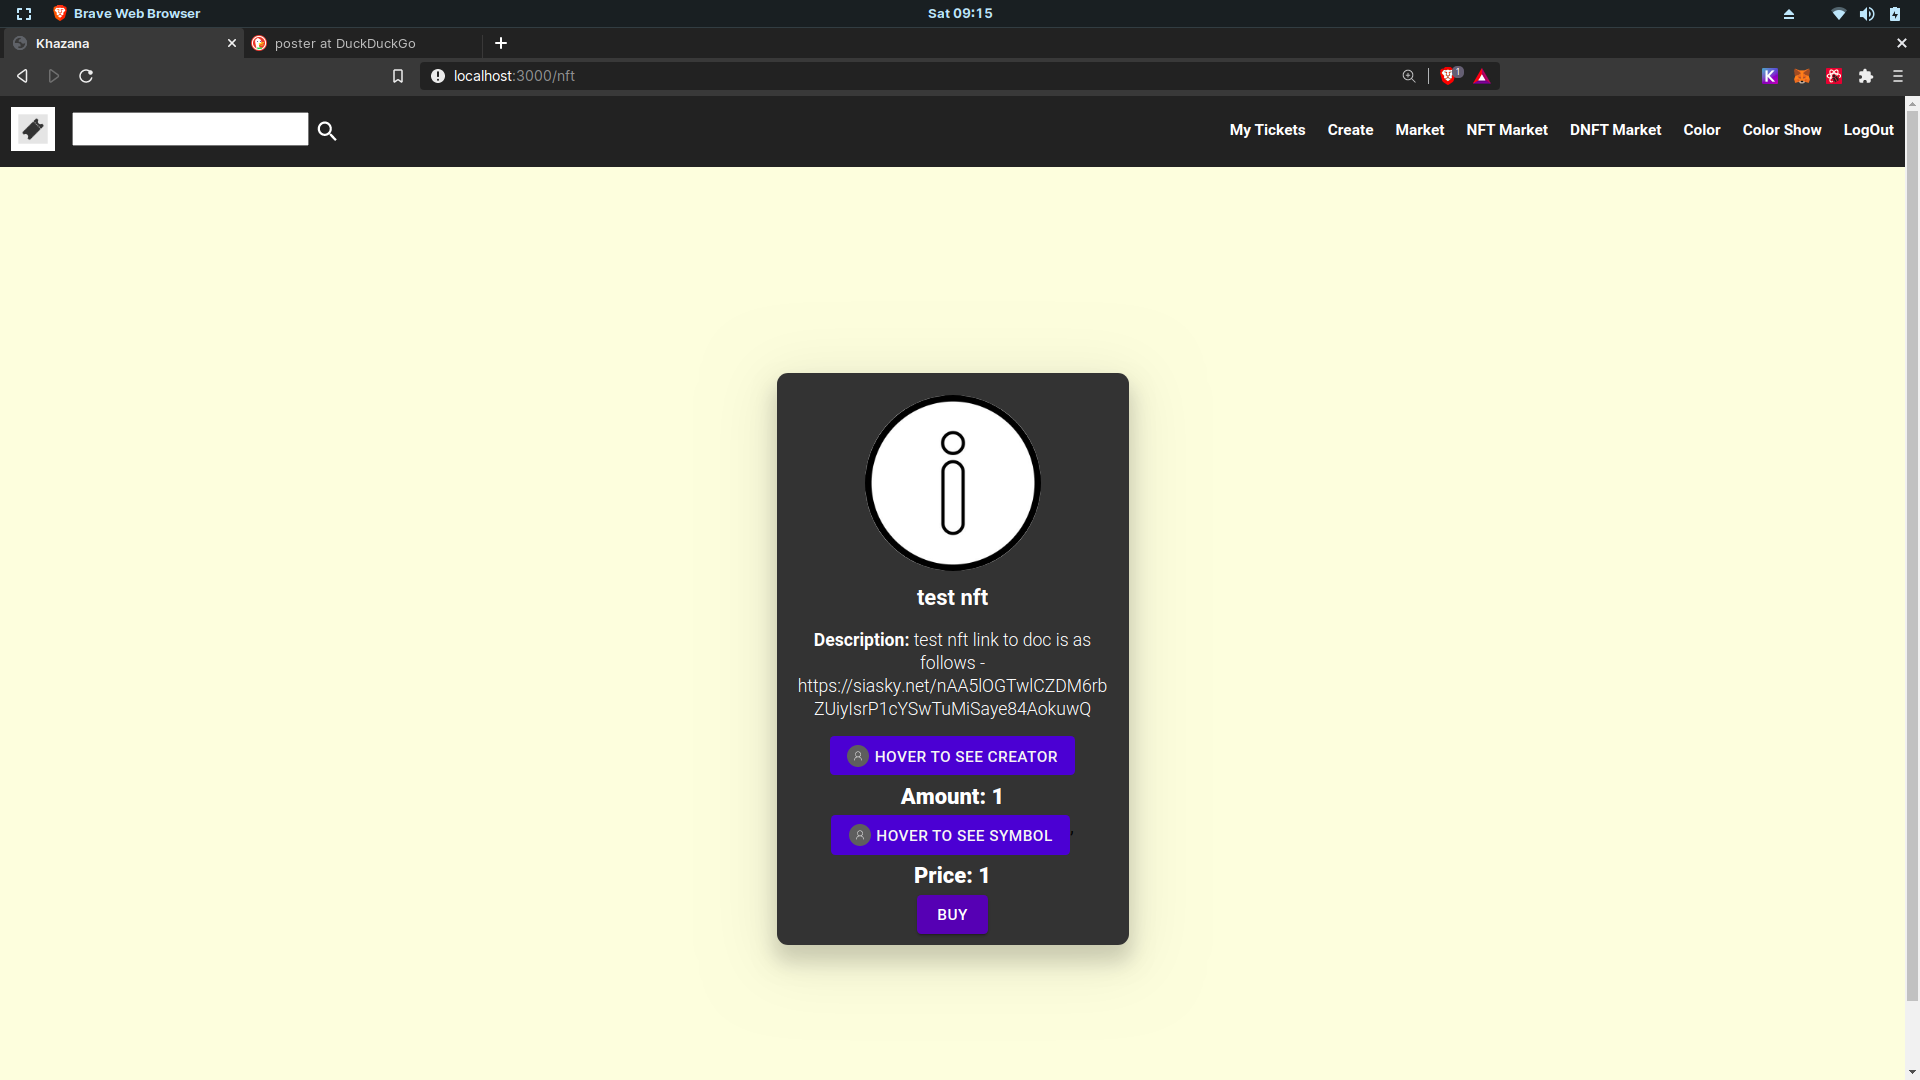Open the My Tickets nav link
Screen dimensions: 1920x1080
pos(1267,130)
